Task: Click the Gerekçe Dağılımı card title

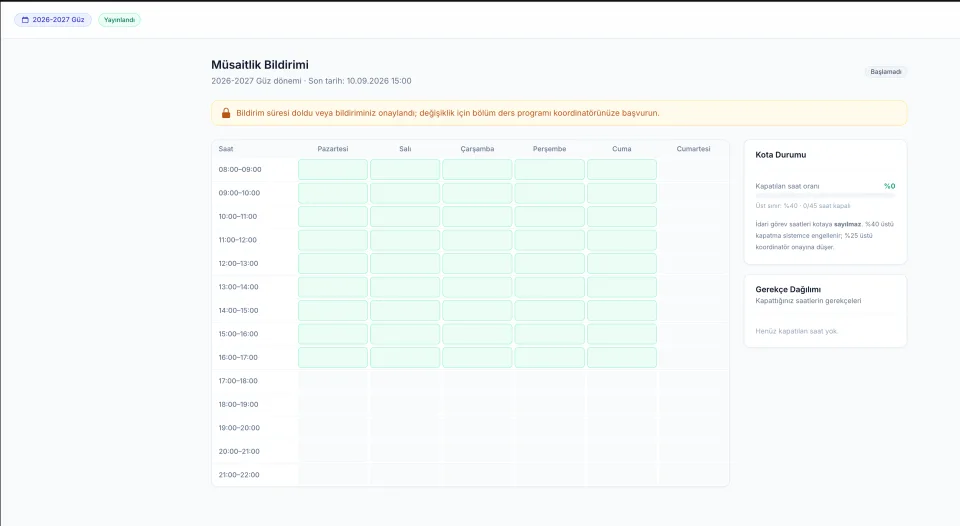Action: (x=788, y=289)
